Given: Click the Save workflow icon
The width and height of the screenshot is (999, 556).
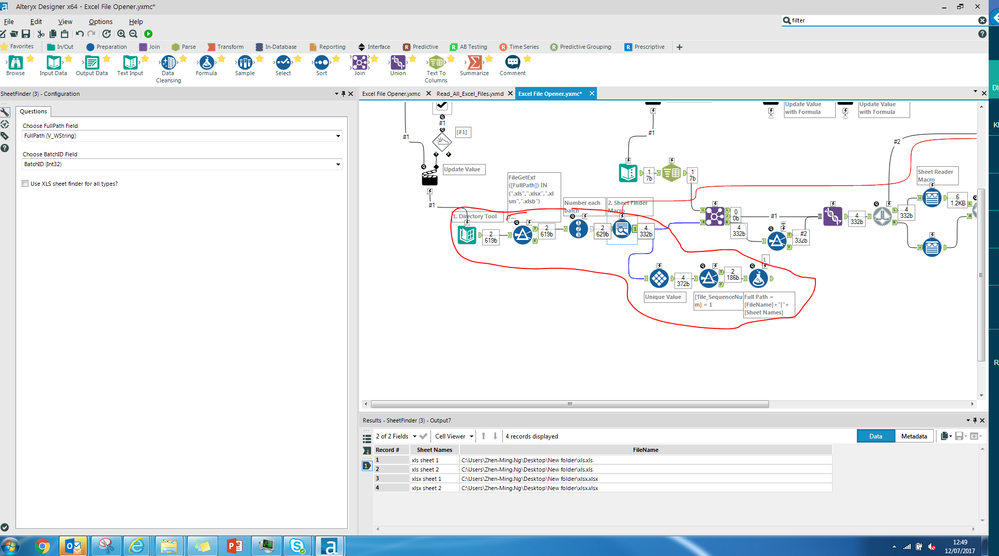Looking at the screenshot, I should pos(25,34).
